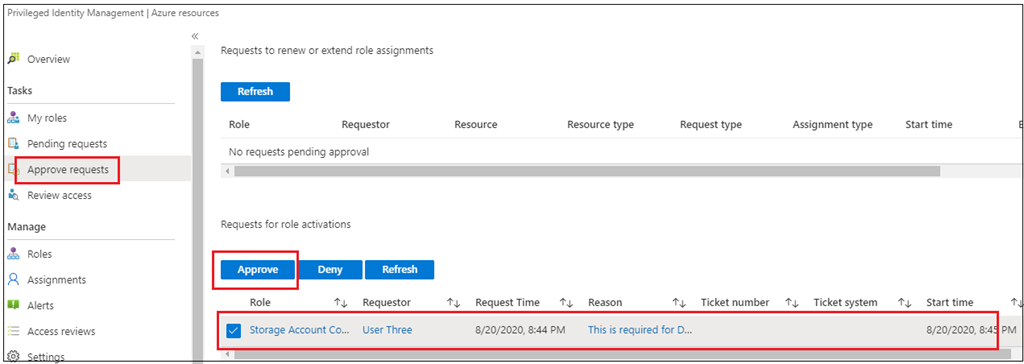Open the Storage Account Co... role link

pos(300,330)
